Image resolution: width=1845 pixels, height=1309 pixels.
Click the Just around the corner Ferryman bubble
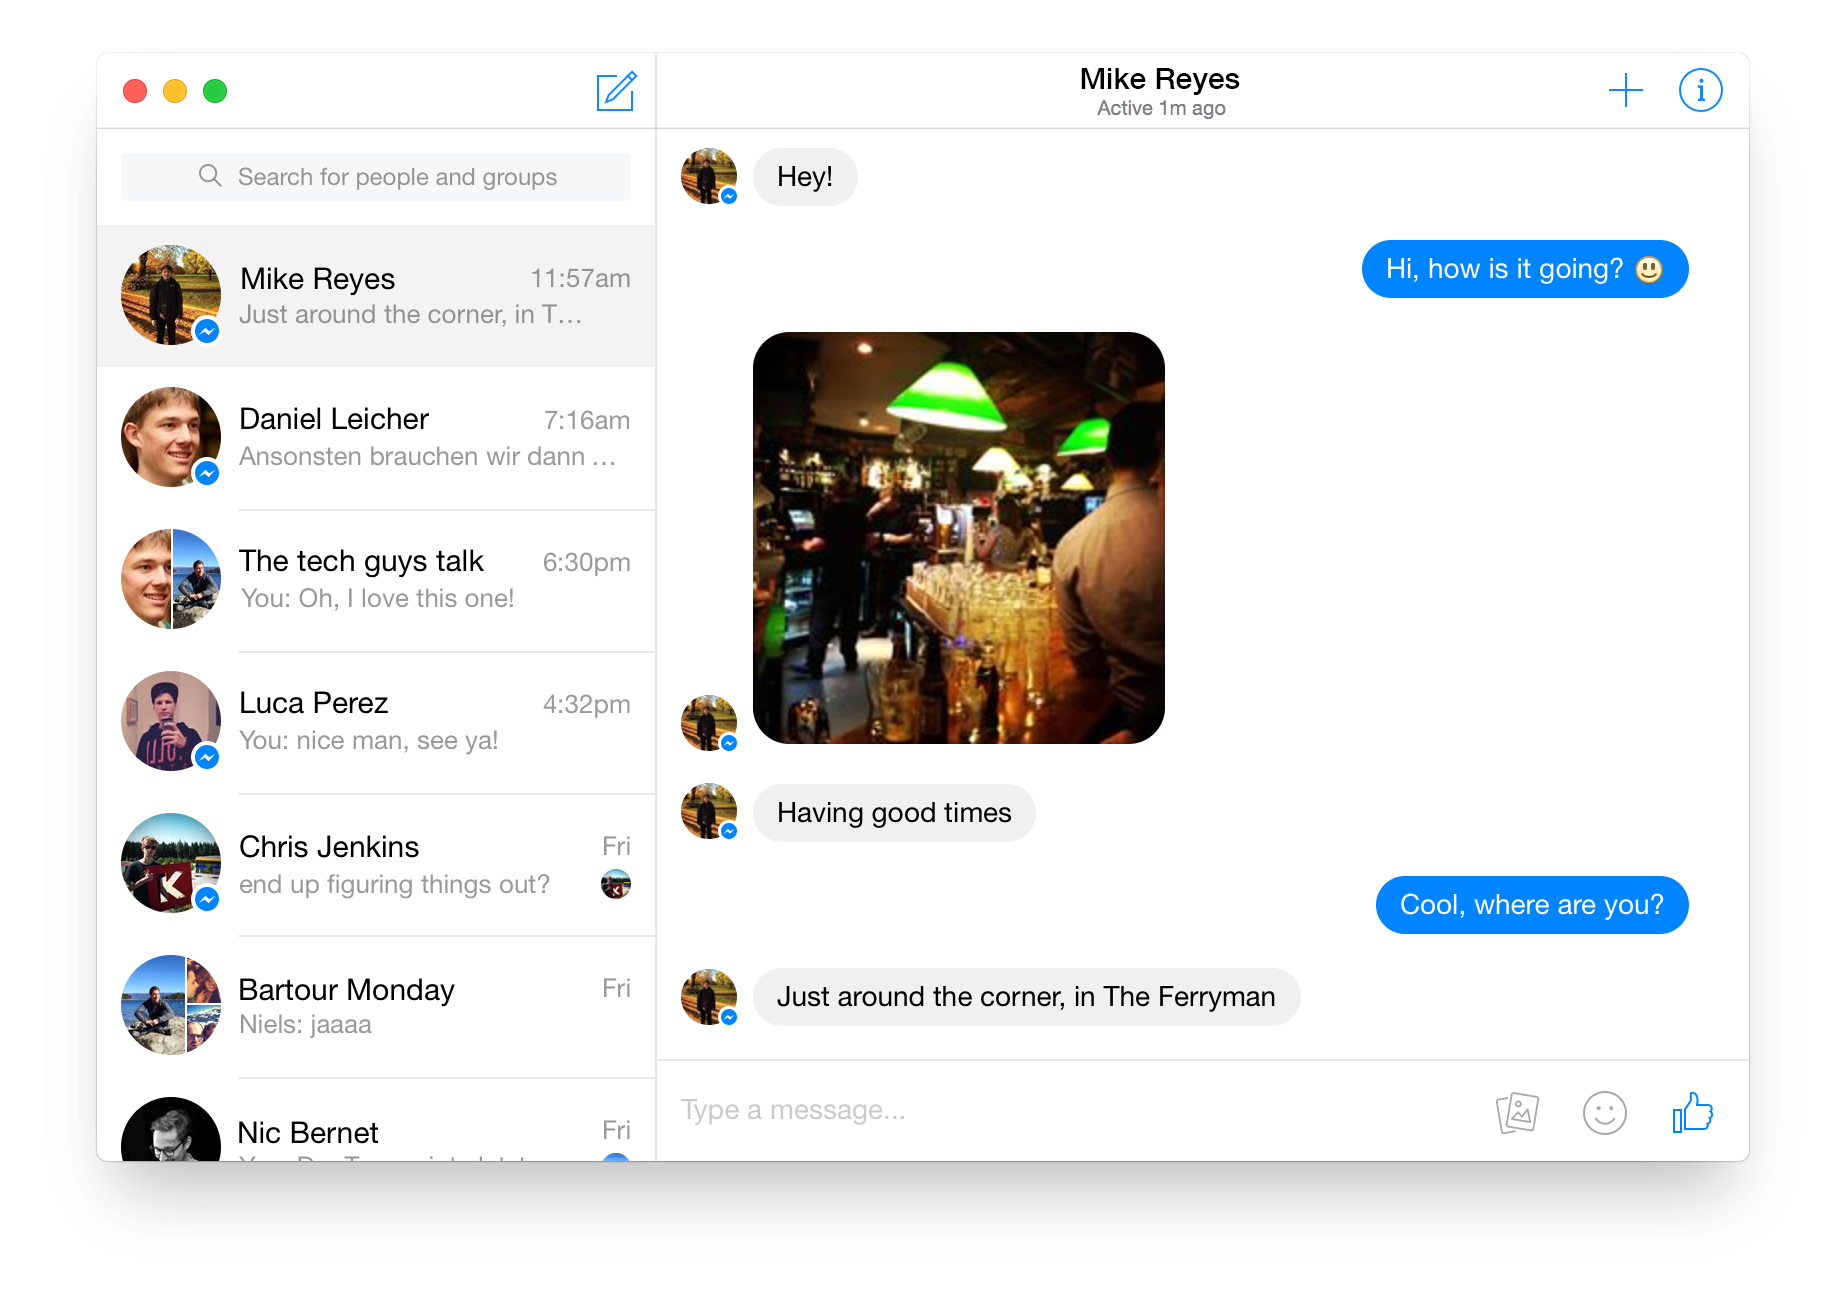(x=1026, y=997)
